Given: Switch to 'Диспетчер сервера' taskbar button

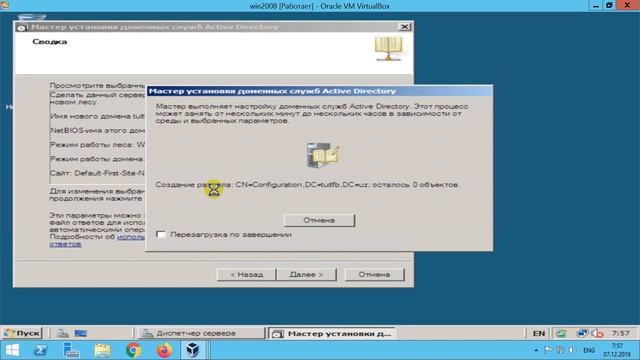Looking at the screenshot, I should tap(202, 333).
